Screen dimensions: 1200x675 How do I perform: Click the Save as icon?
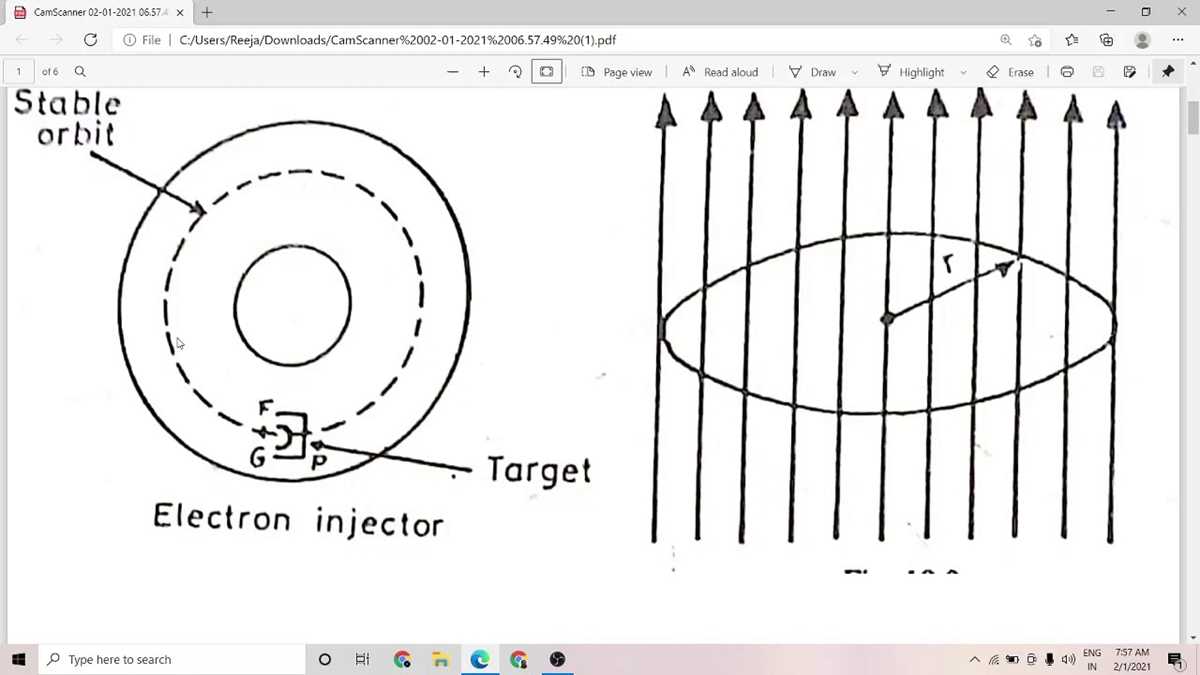click(1129, 72)
